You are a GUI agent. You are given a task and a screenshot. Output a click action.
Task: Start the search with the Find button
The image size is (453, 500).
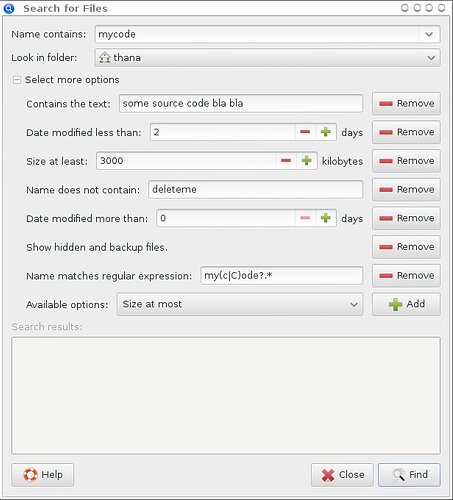tap(409, 475)
